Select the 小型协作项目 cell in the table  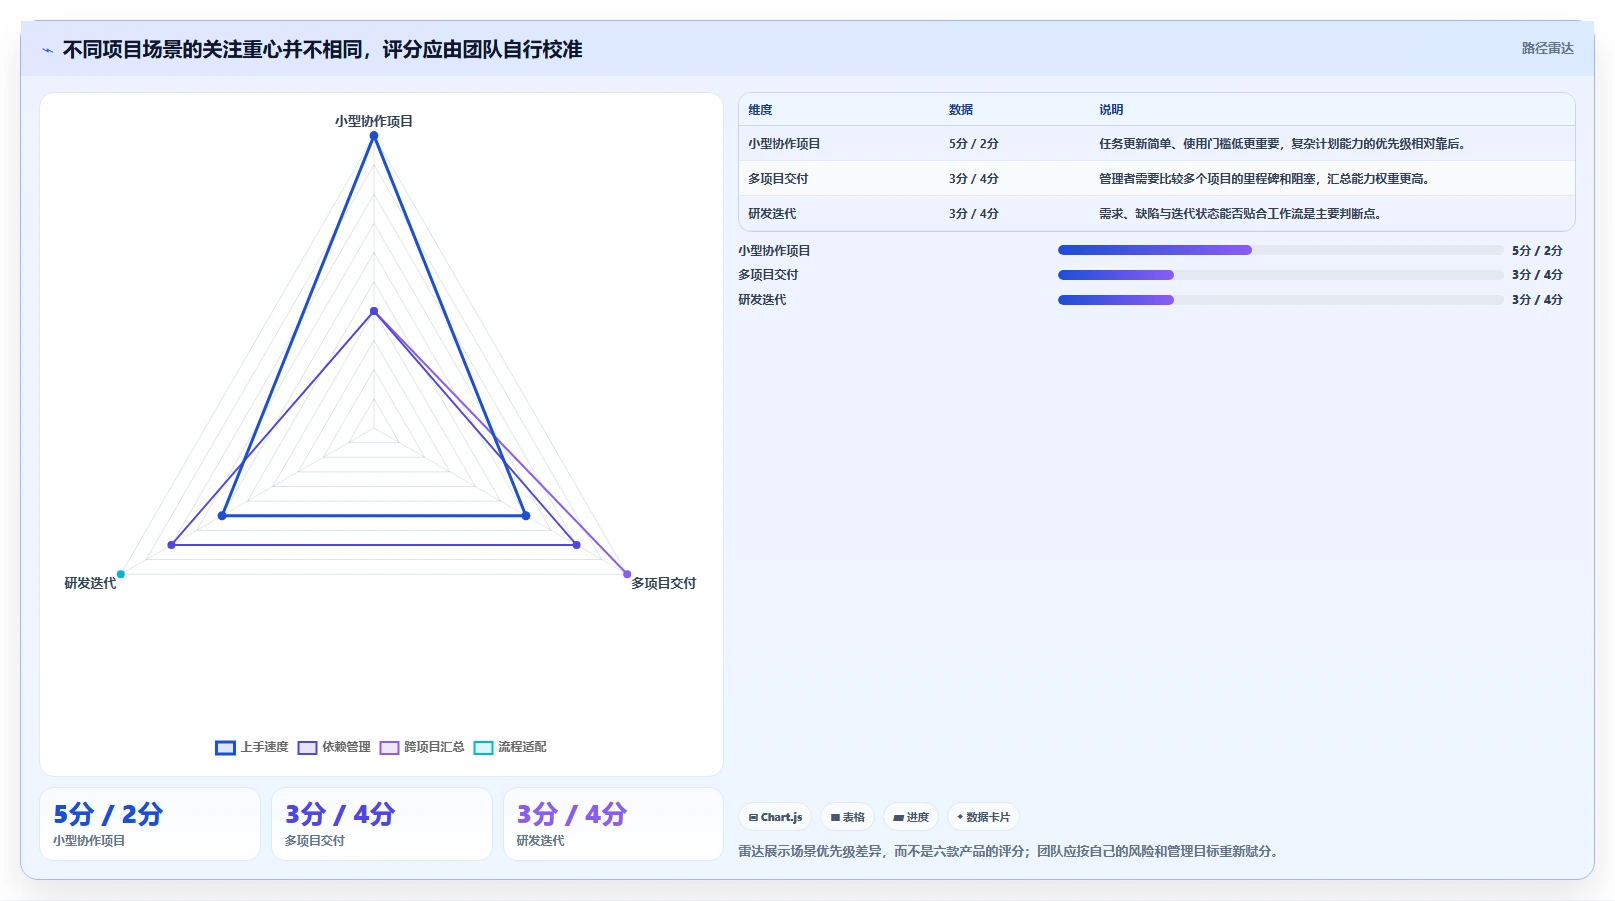click(x=784, y=144)
